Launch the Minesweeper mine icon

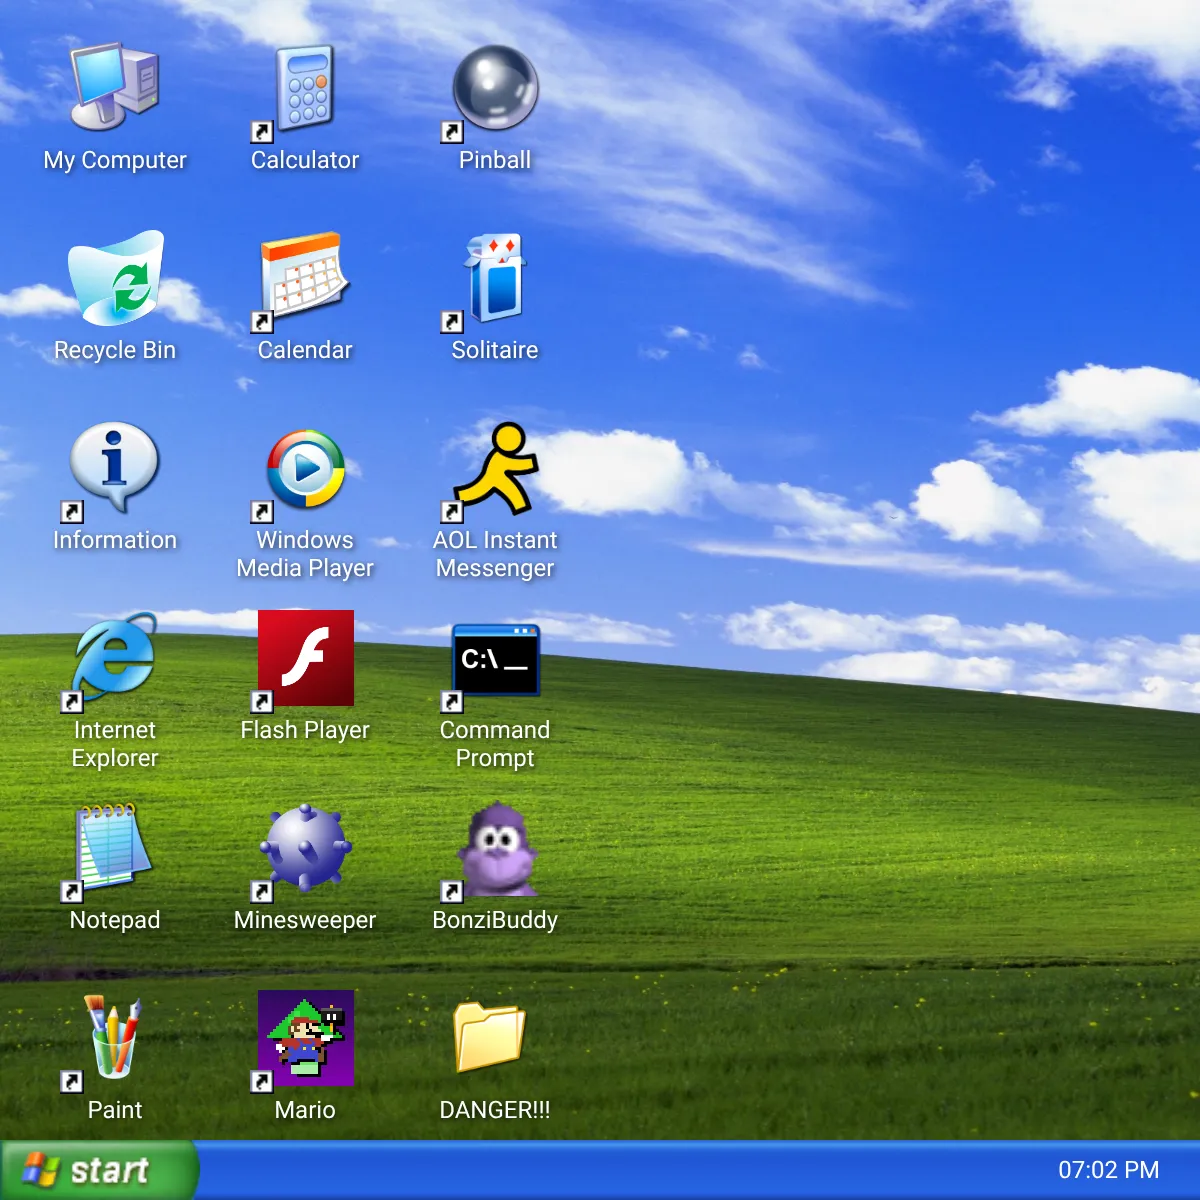(x=305, y=848)
